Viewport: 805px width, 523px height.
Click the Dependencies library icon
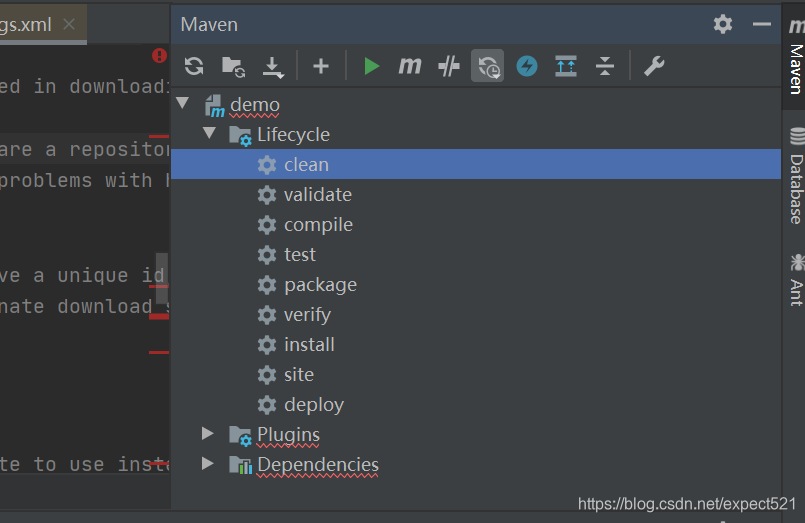(x=240, y=465)
